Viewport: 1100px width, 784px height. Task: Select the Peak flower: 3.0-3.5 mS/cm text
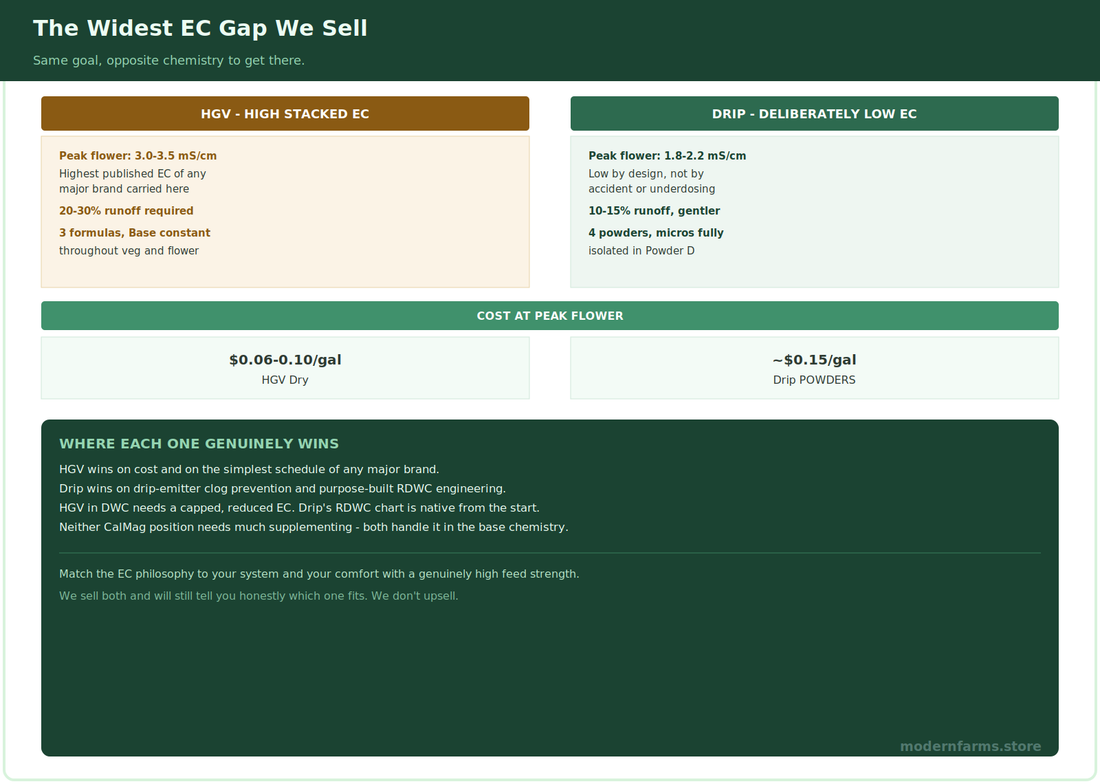pyautogui.click(x=138, y=156)
